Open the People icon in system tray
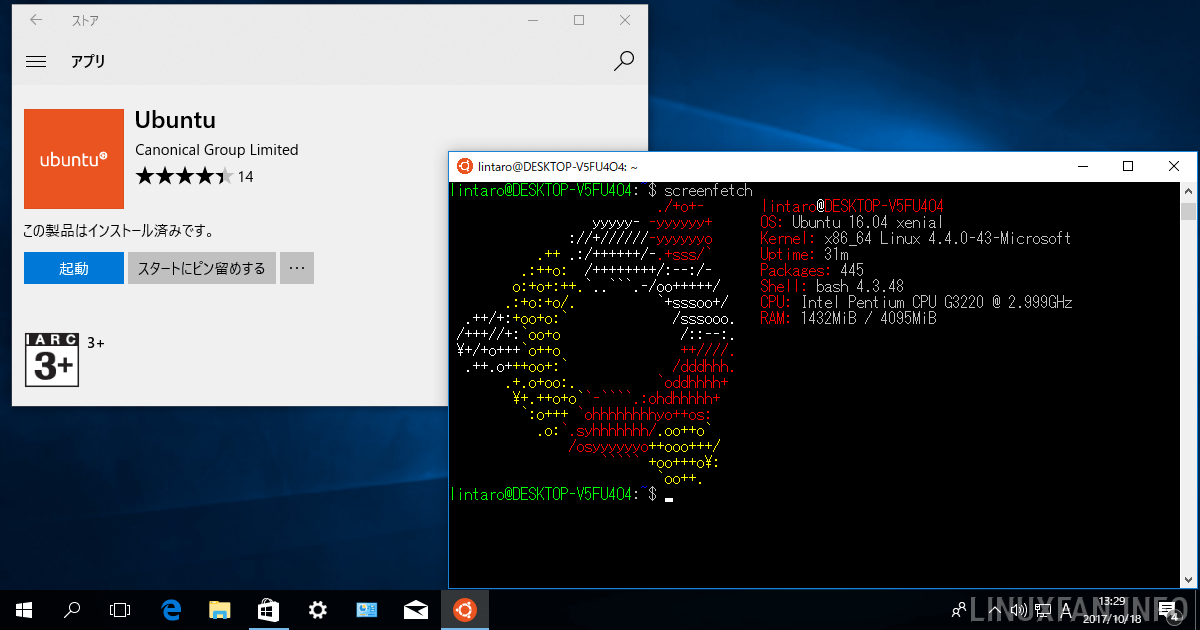 click(x=959, y=609)
